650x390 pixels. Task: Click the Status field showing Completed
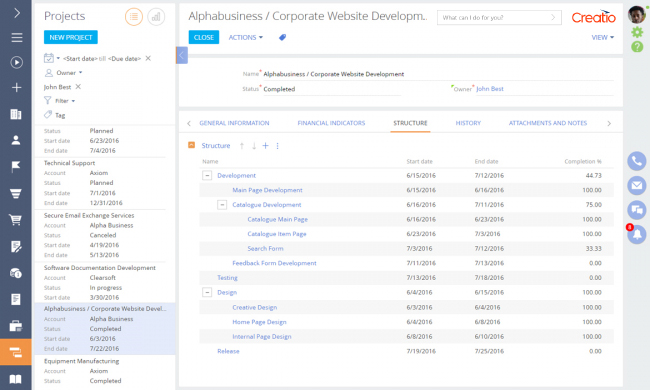point(332,89)
